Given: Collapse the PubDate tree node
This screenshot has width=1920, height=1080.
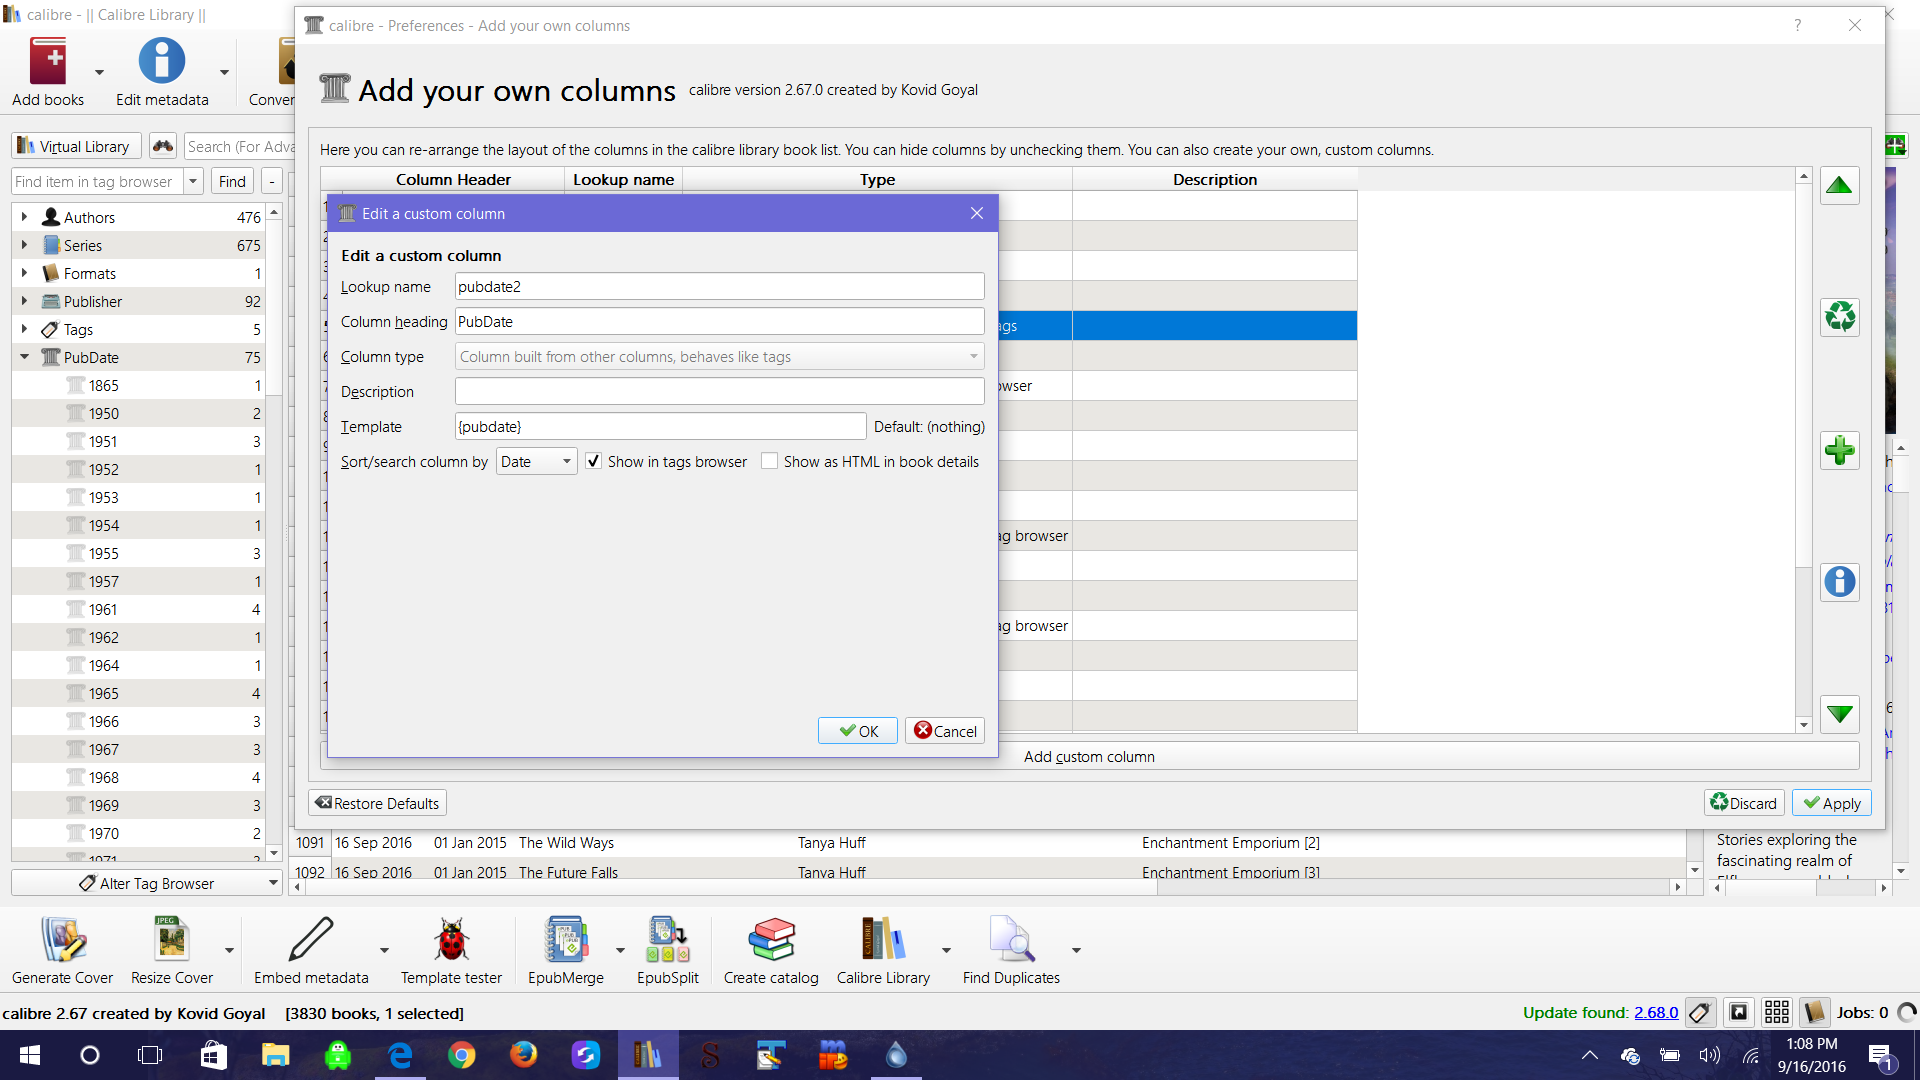Looking at the screenshot, I should pos(24,357).
